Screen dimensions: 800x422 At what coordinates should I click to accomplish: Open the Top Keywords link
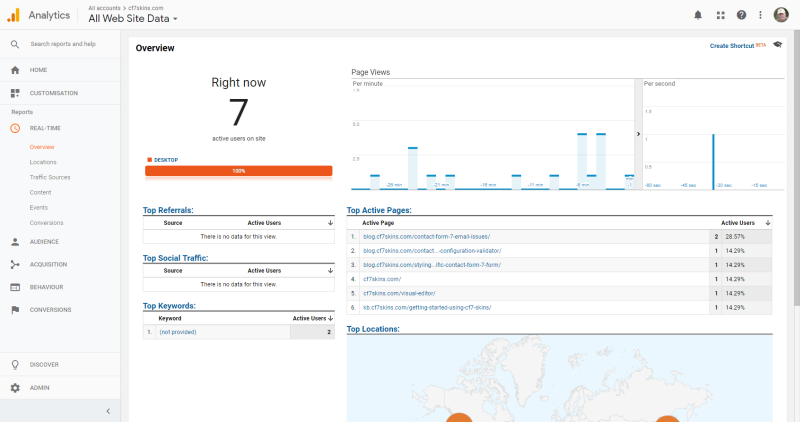pos(169,306)
